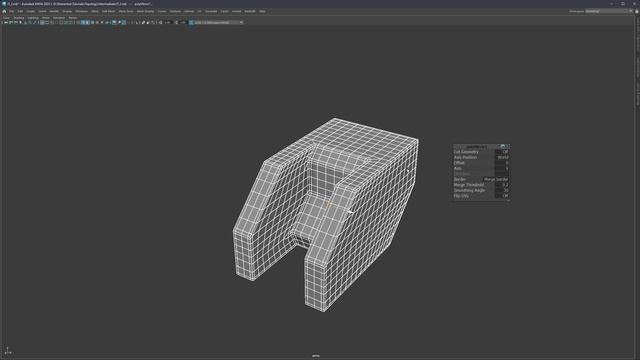This screenshot has height=360, width=640.
Task: Open the Create menu
Action: coord(31,11)
